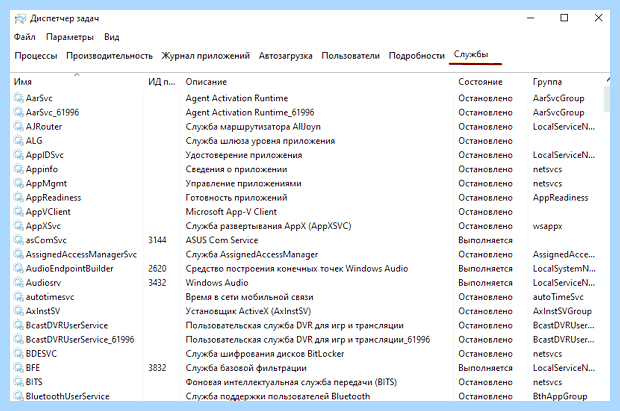The width and height of the screenshot is (620, 411).
Task: Click the icon of BcastDVRUserService_61996
Action: coord(18,339)
